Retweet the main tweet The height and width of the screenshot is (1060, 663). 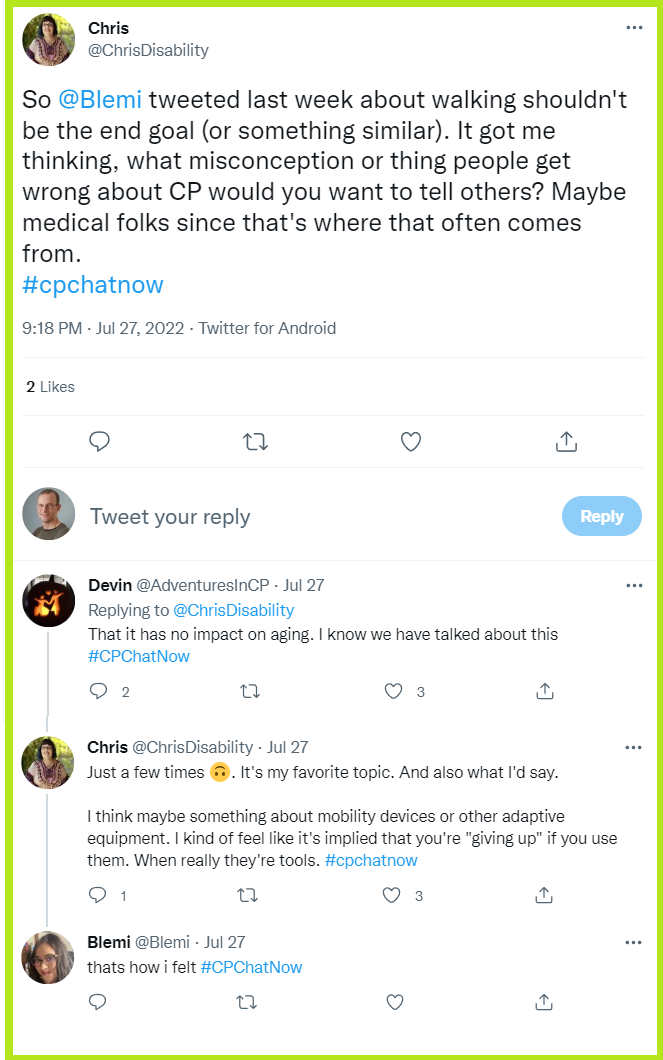[x=255, y=440]
